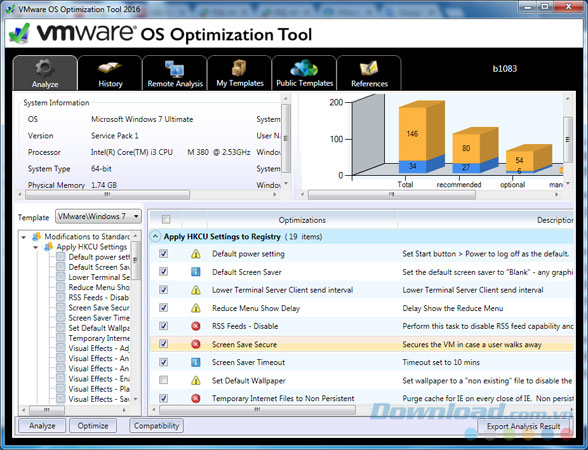Click System Information horizontal scrollbar thumb
Image resolution: width=588 pixels, height=450 pixels.
[x=107, y=195]
